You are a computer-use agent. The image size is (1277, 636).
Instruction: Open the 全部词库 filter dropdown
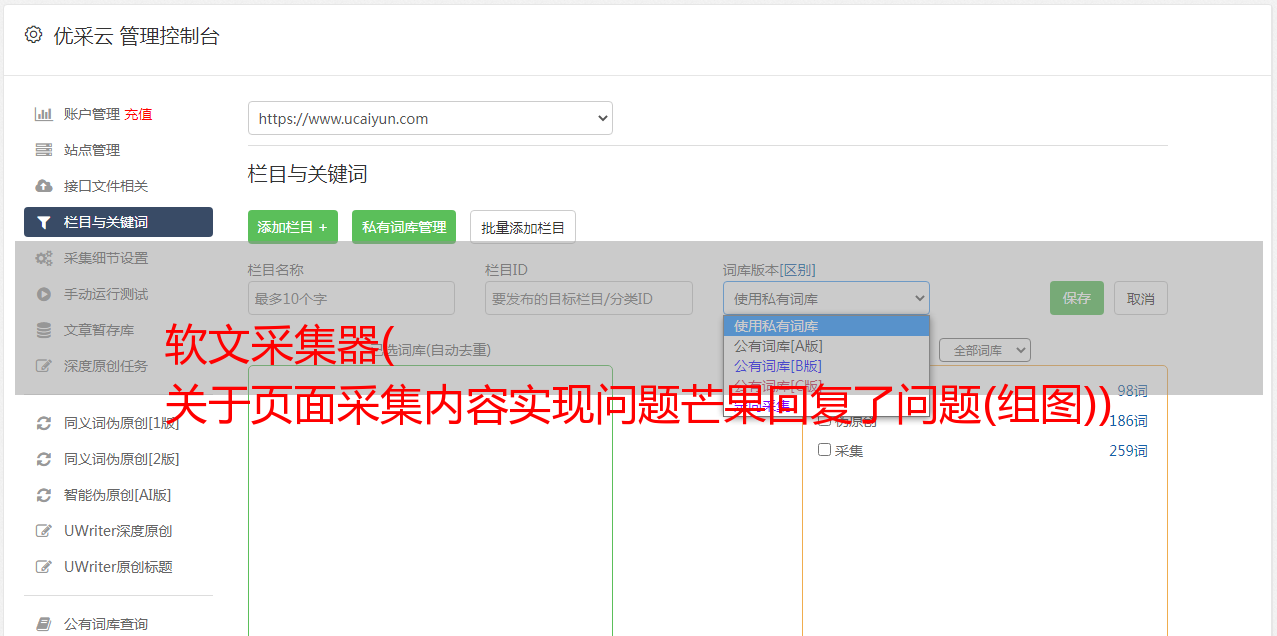click(984, 350)
